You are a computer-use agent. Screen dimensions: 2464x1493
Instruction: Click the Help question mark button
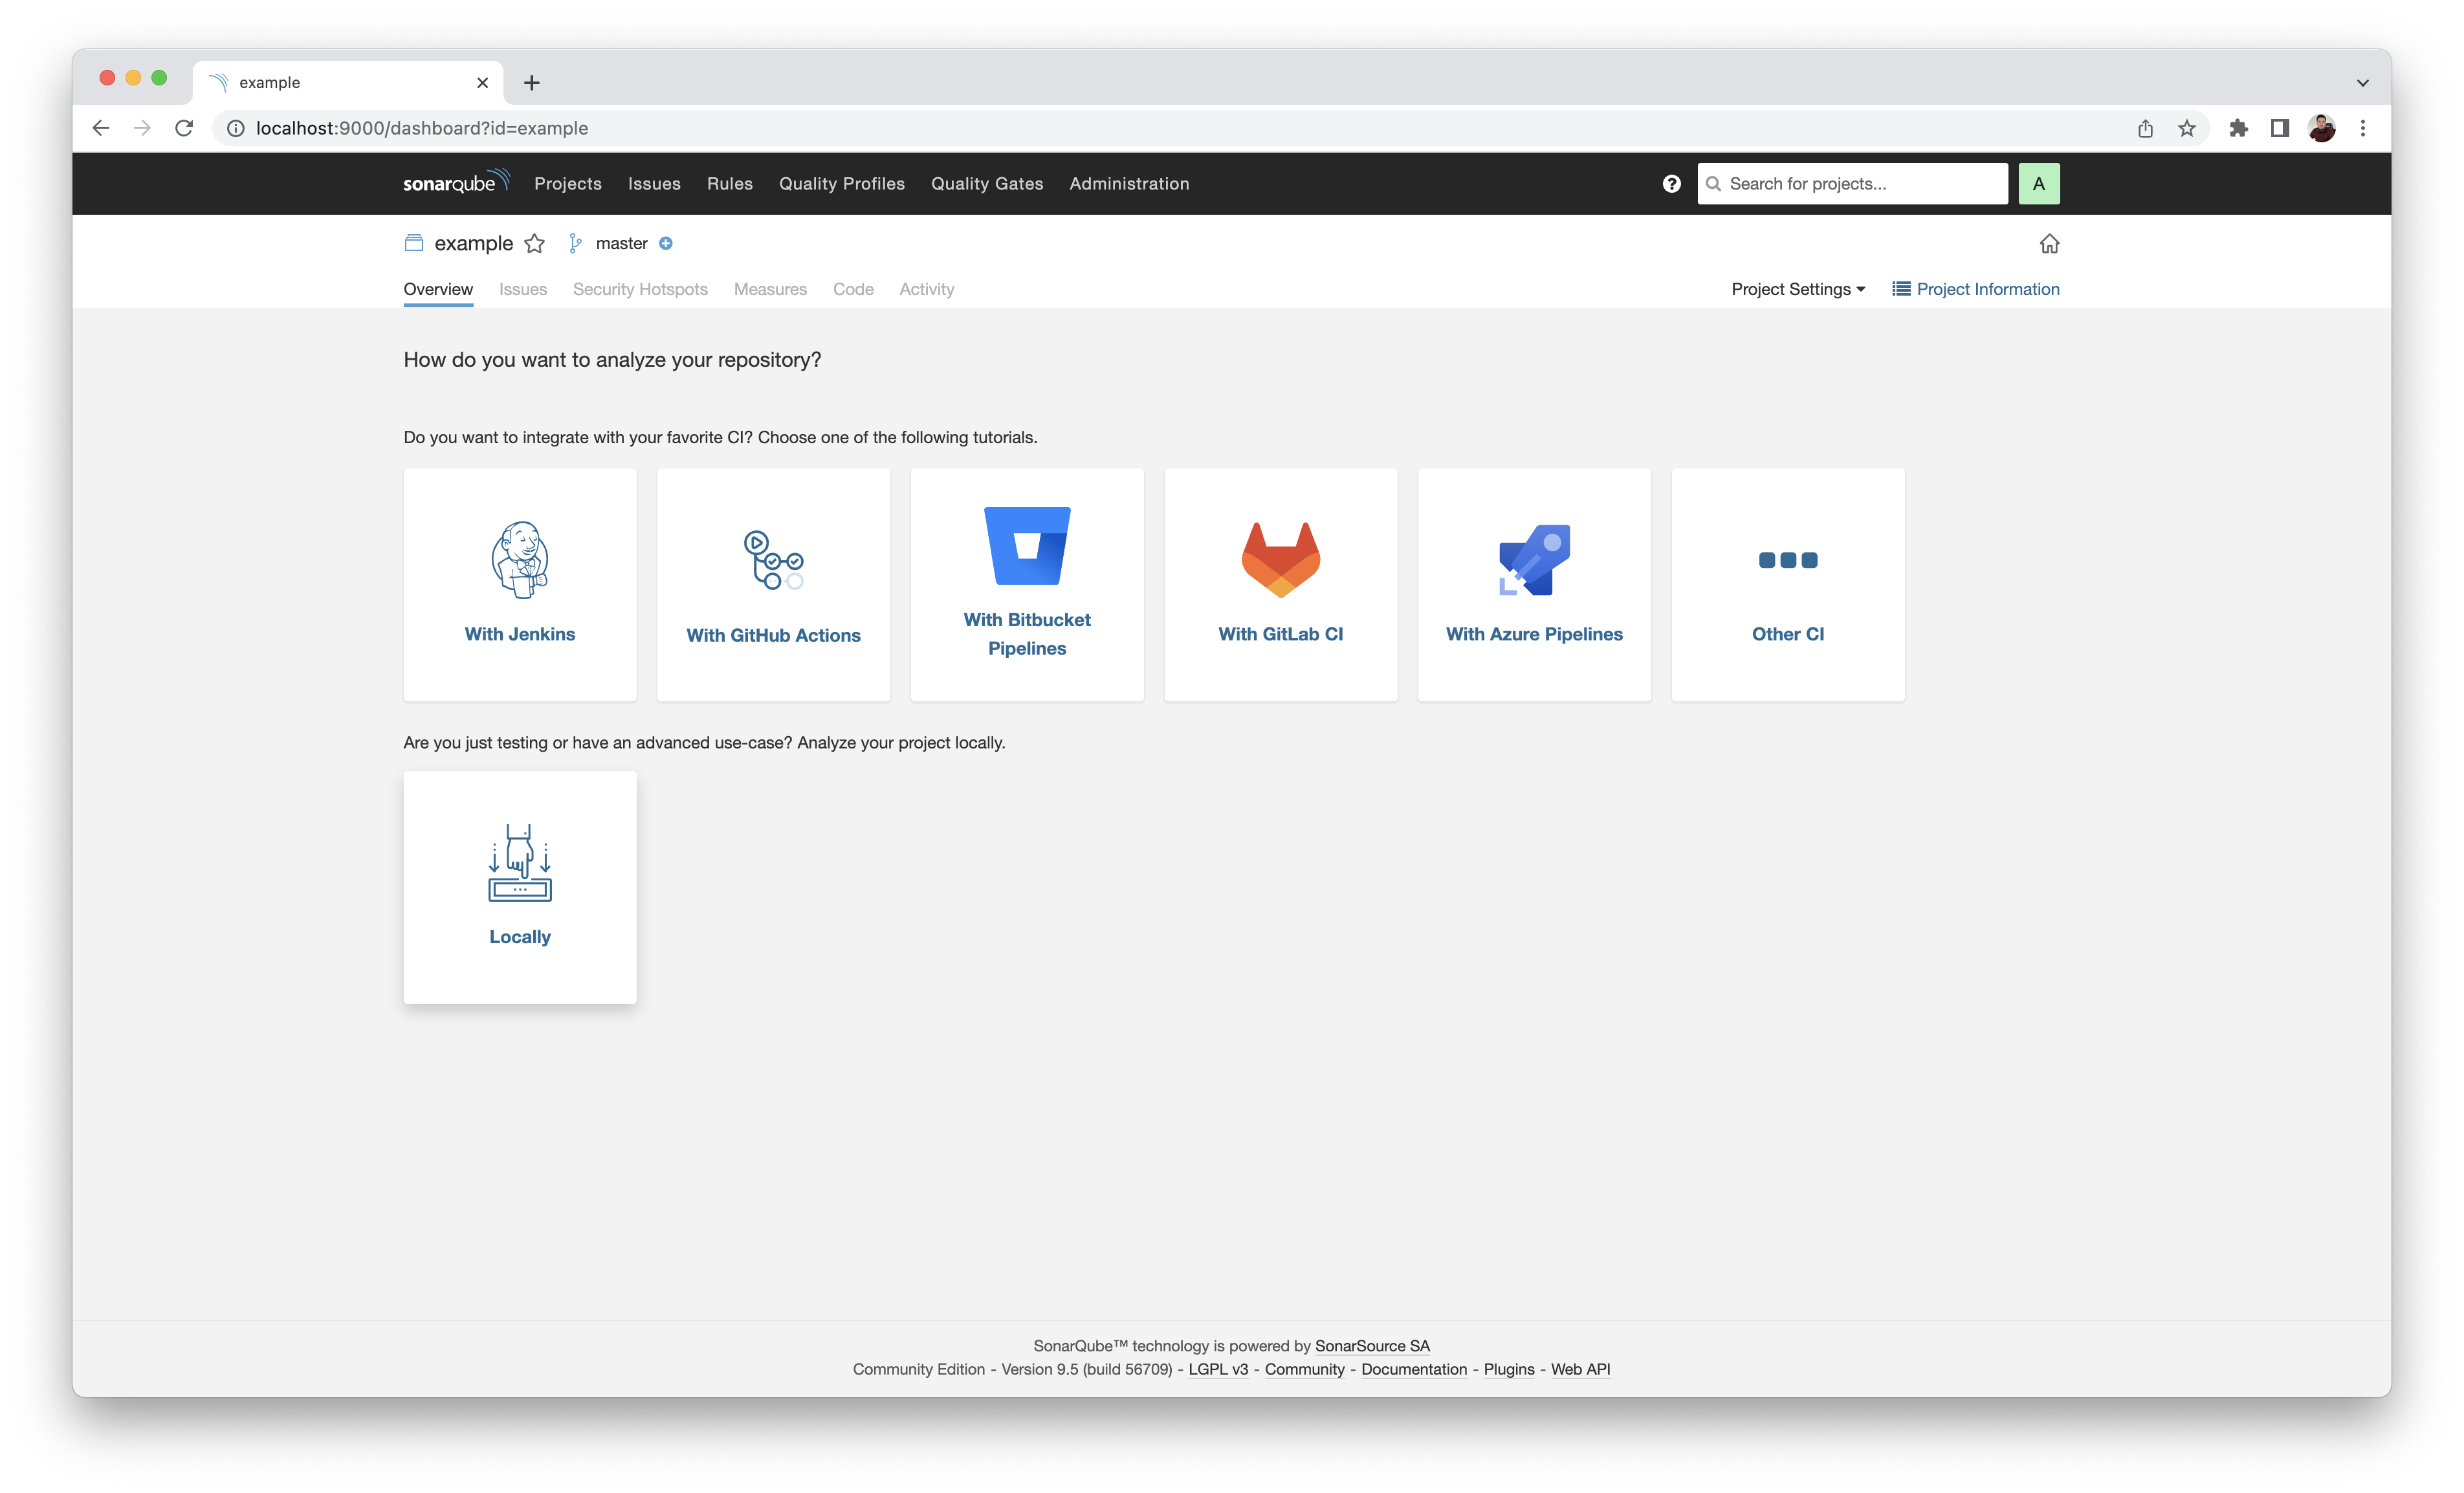tap(1672, 183)
